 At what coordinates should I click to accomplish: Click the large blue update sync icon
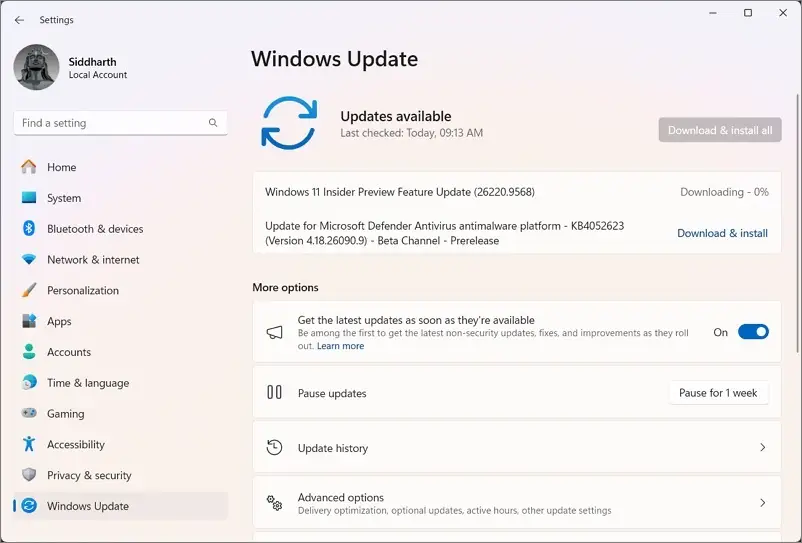coord(289,123)
